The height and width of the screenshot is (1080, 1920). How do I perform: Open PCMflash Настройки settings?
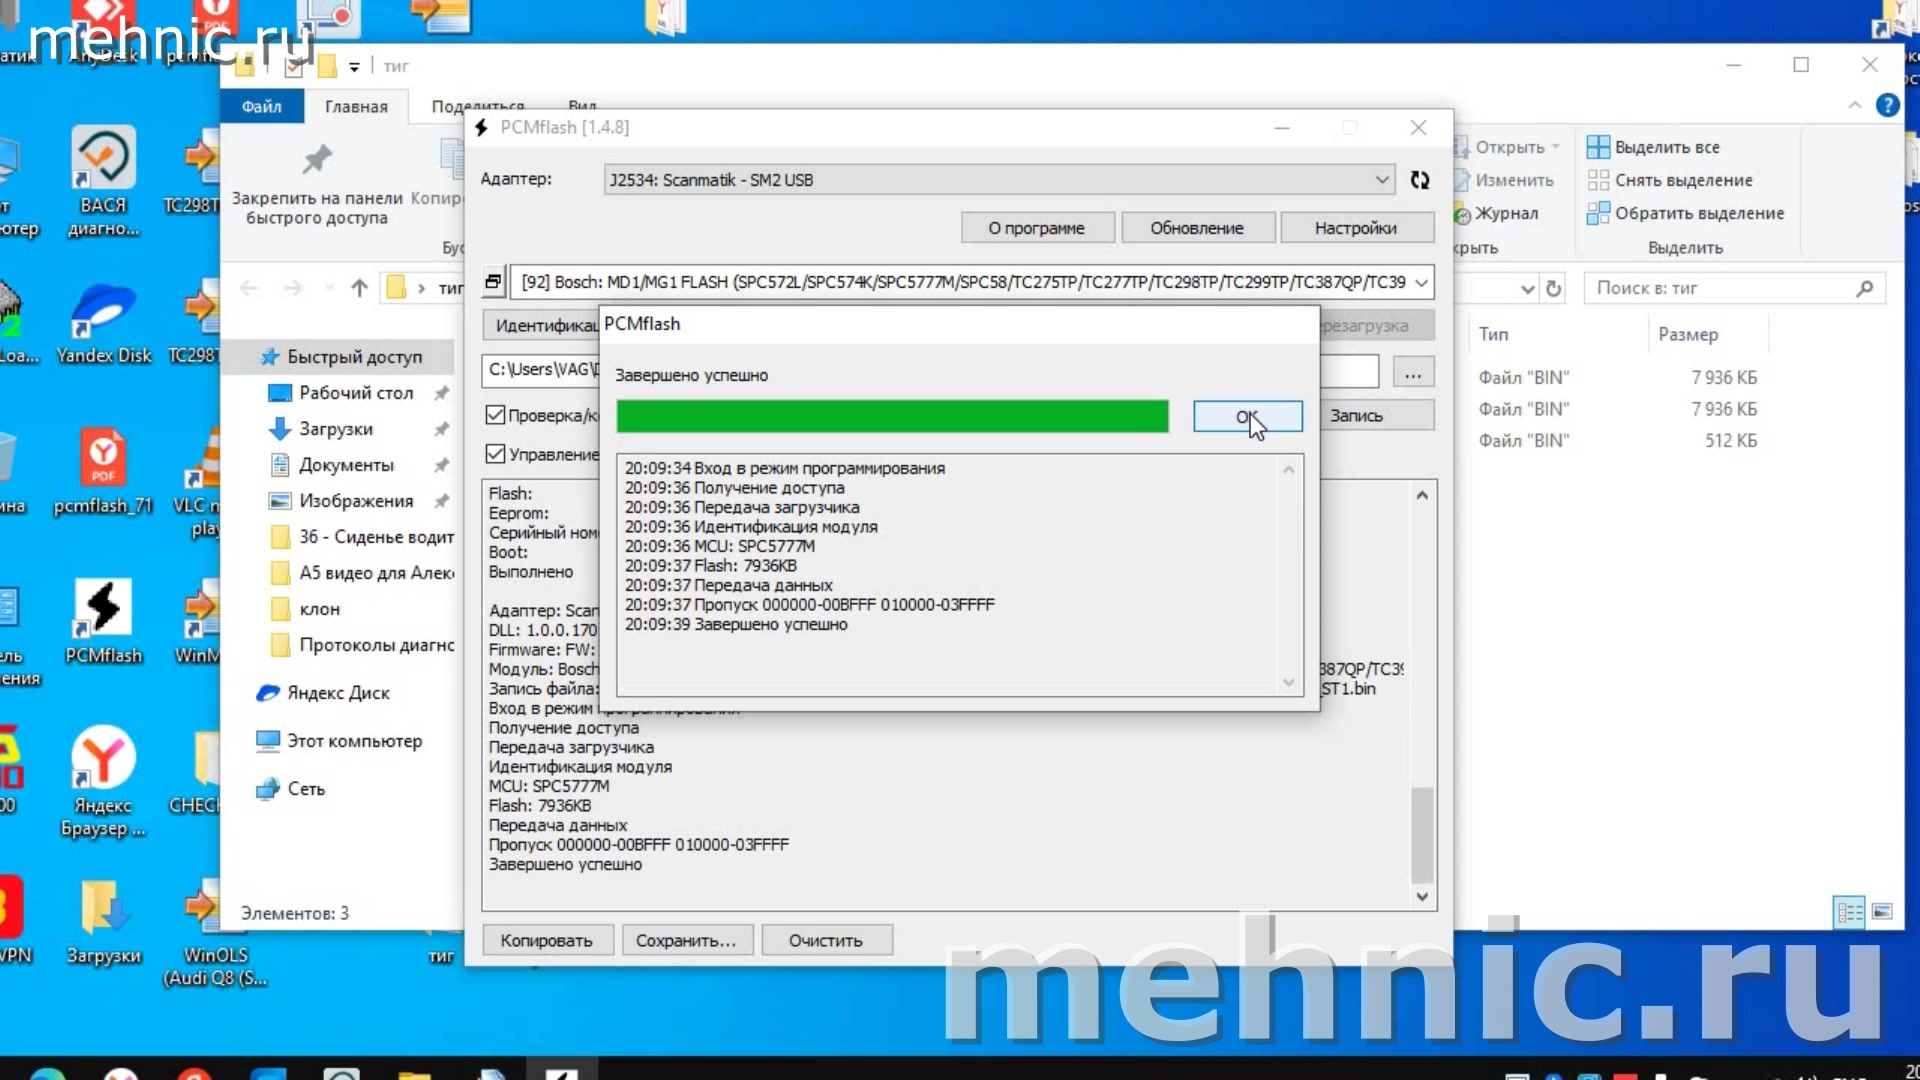coord(1356,228)
